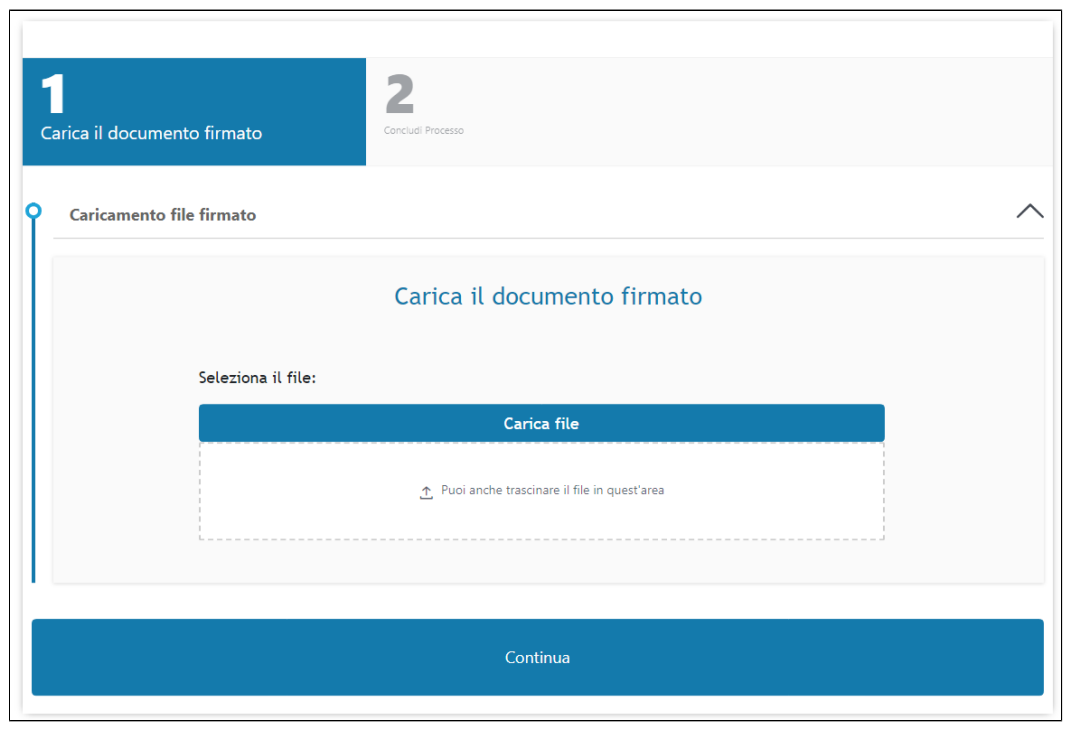Click blank card area left of Carica file
Image resolution: width=1077 pixels, height=732 pixels.
click(x=125, y=423)
